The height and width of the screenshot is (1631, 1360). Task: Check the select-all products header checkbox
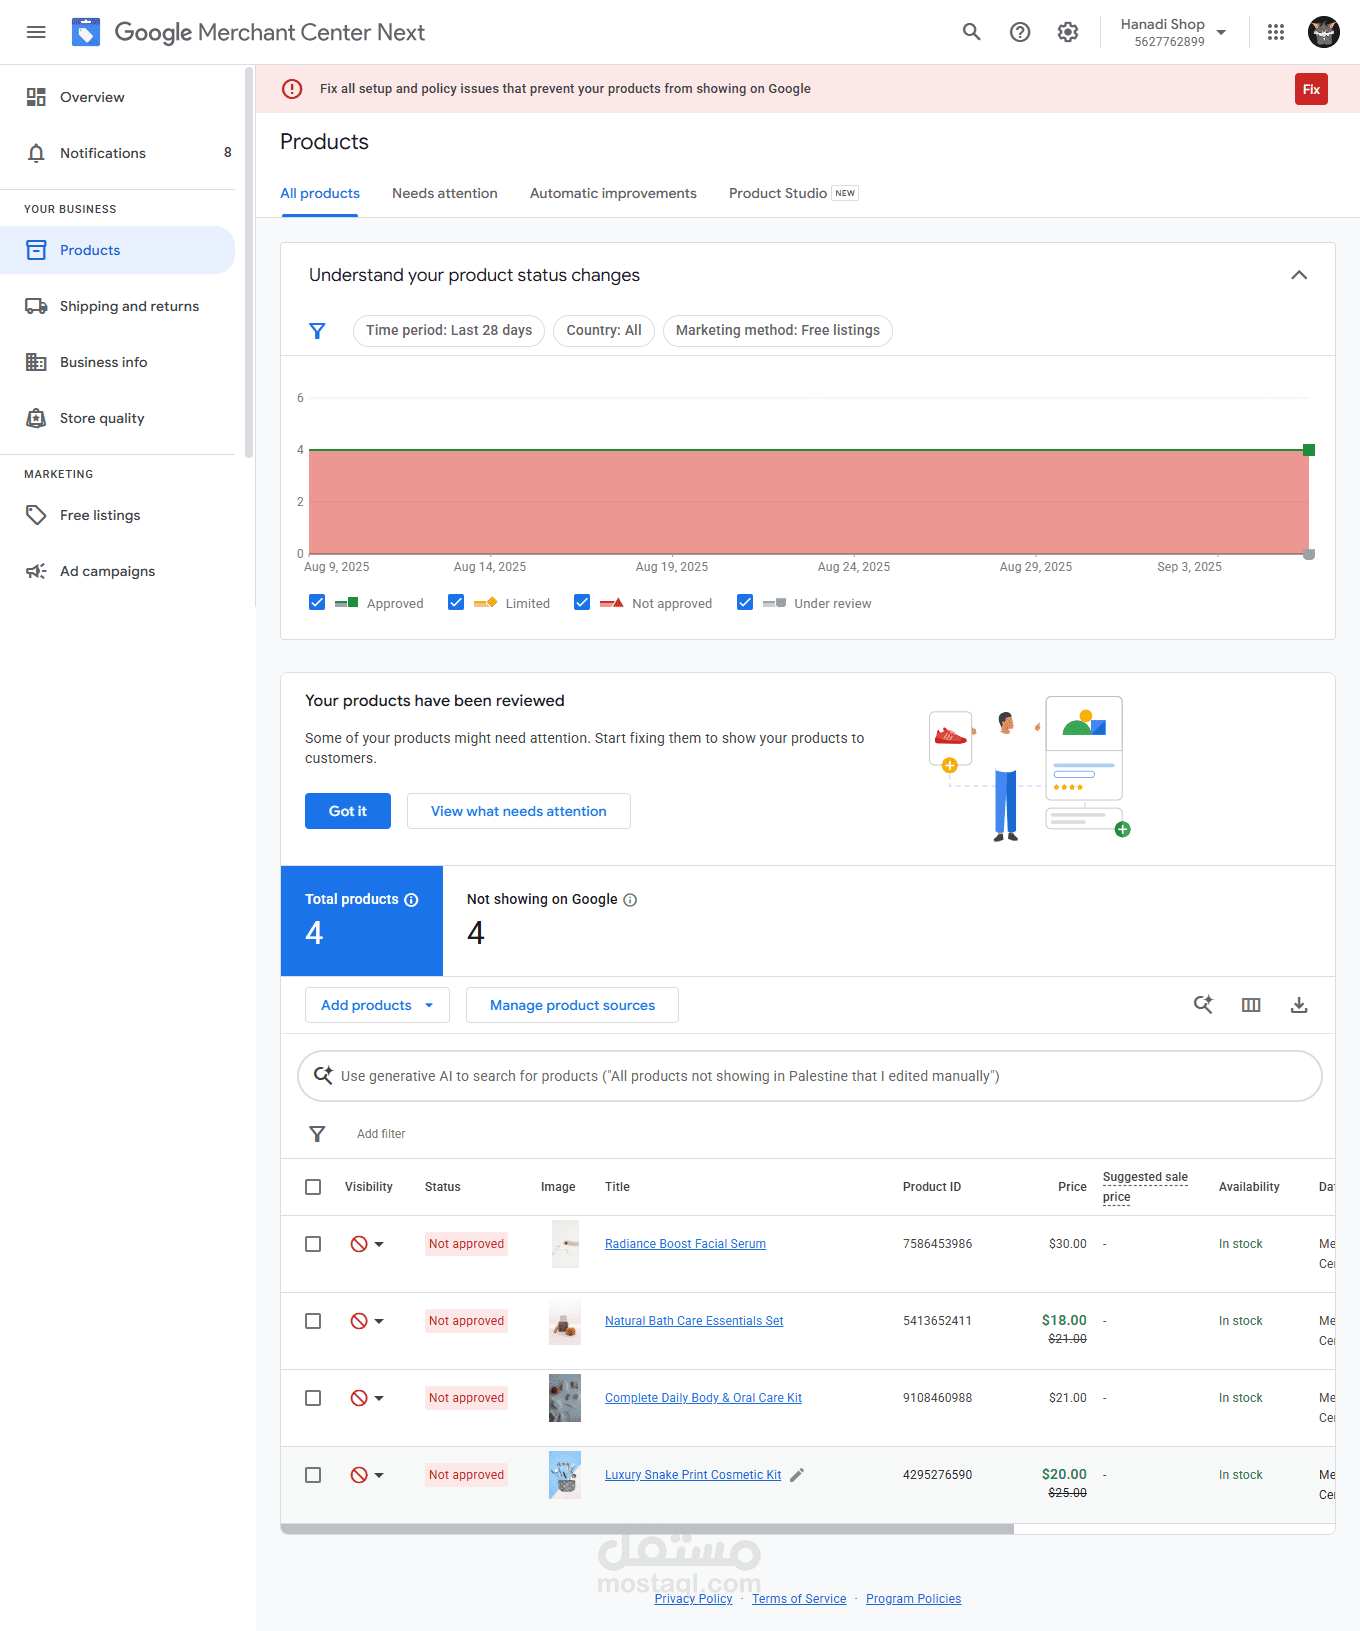(313, 1187)
